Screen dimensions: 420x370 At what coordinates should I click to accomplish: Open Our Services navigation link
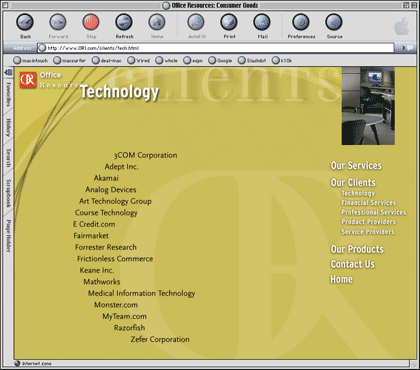point(356,166)
